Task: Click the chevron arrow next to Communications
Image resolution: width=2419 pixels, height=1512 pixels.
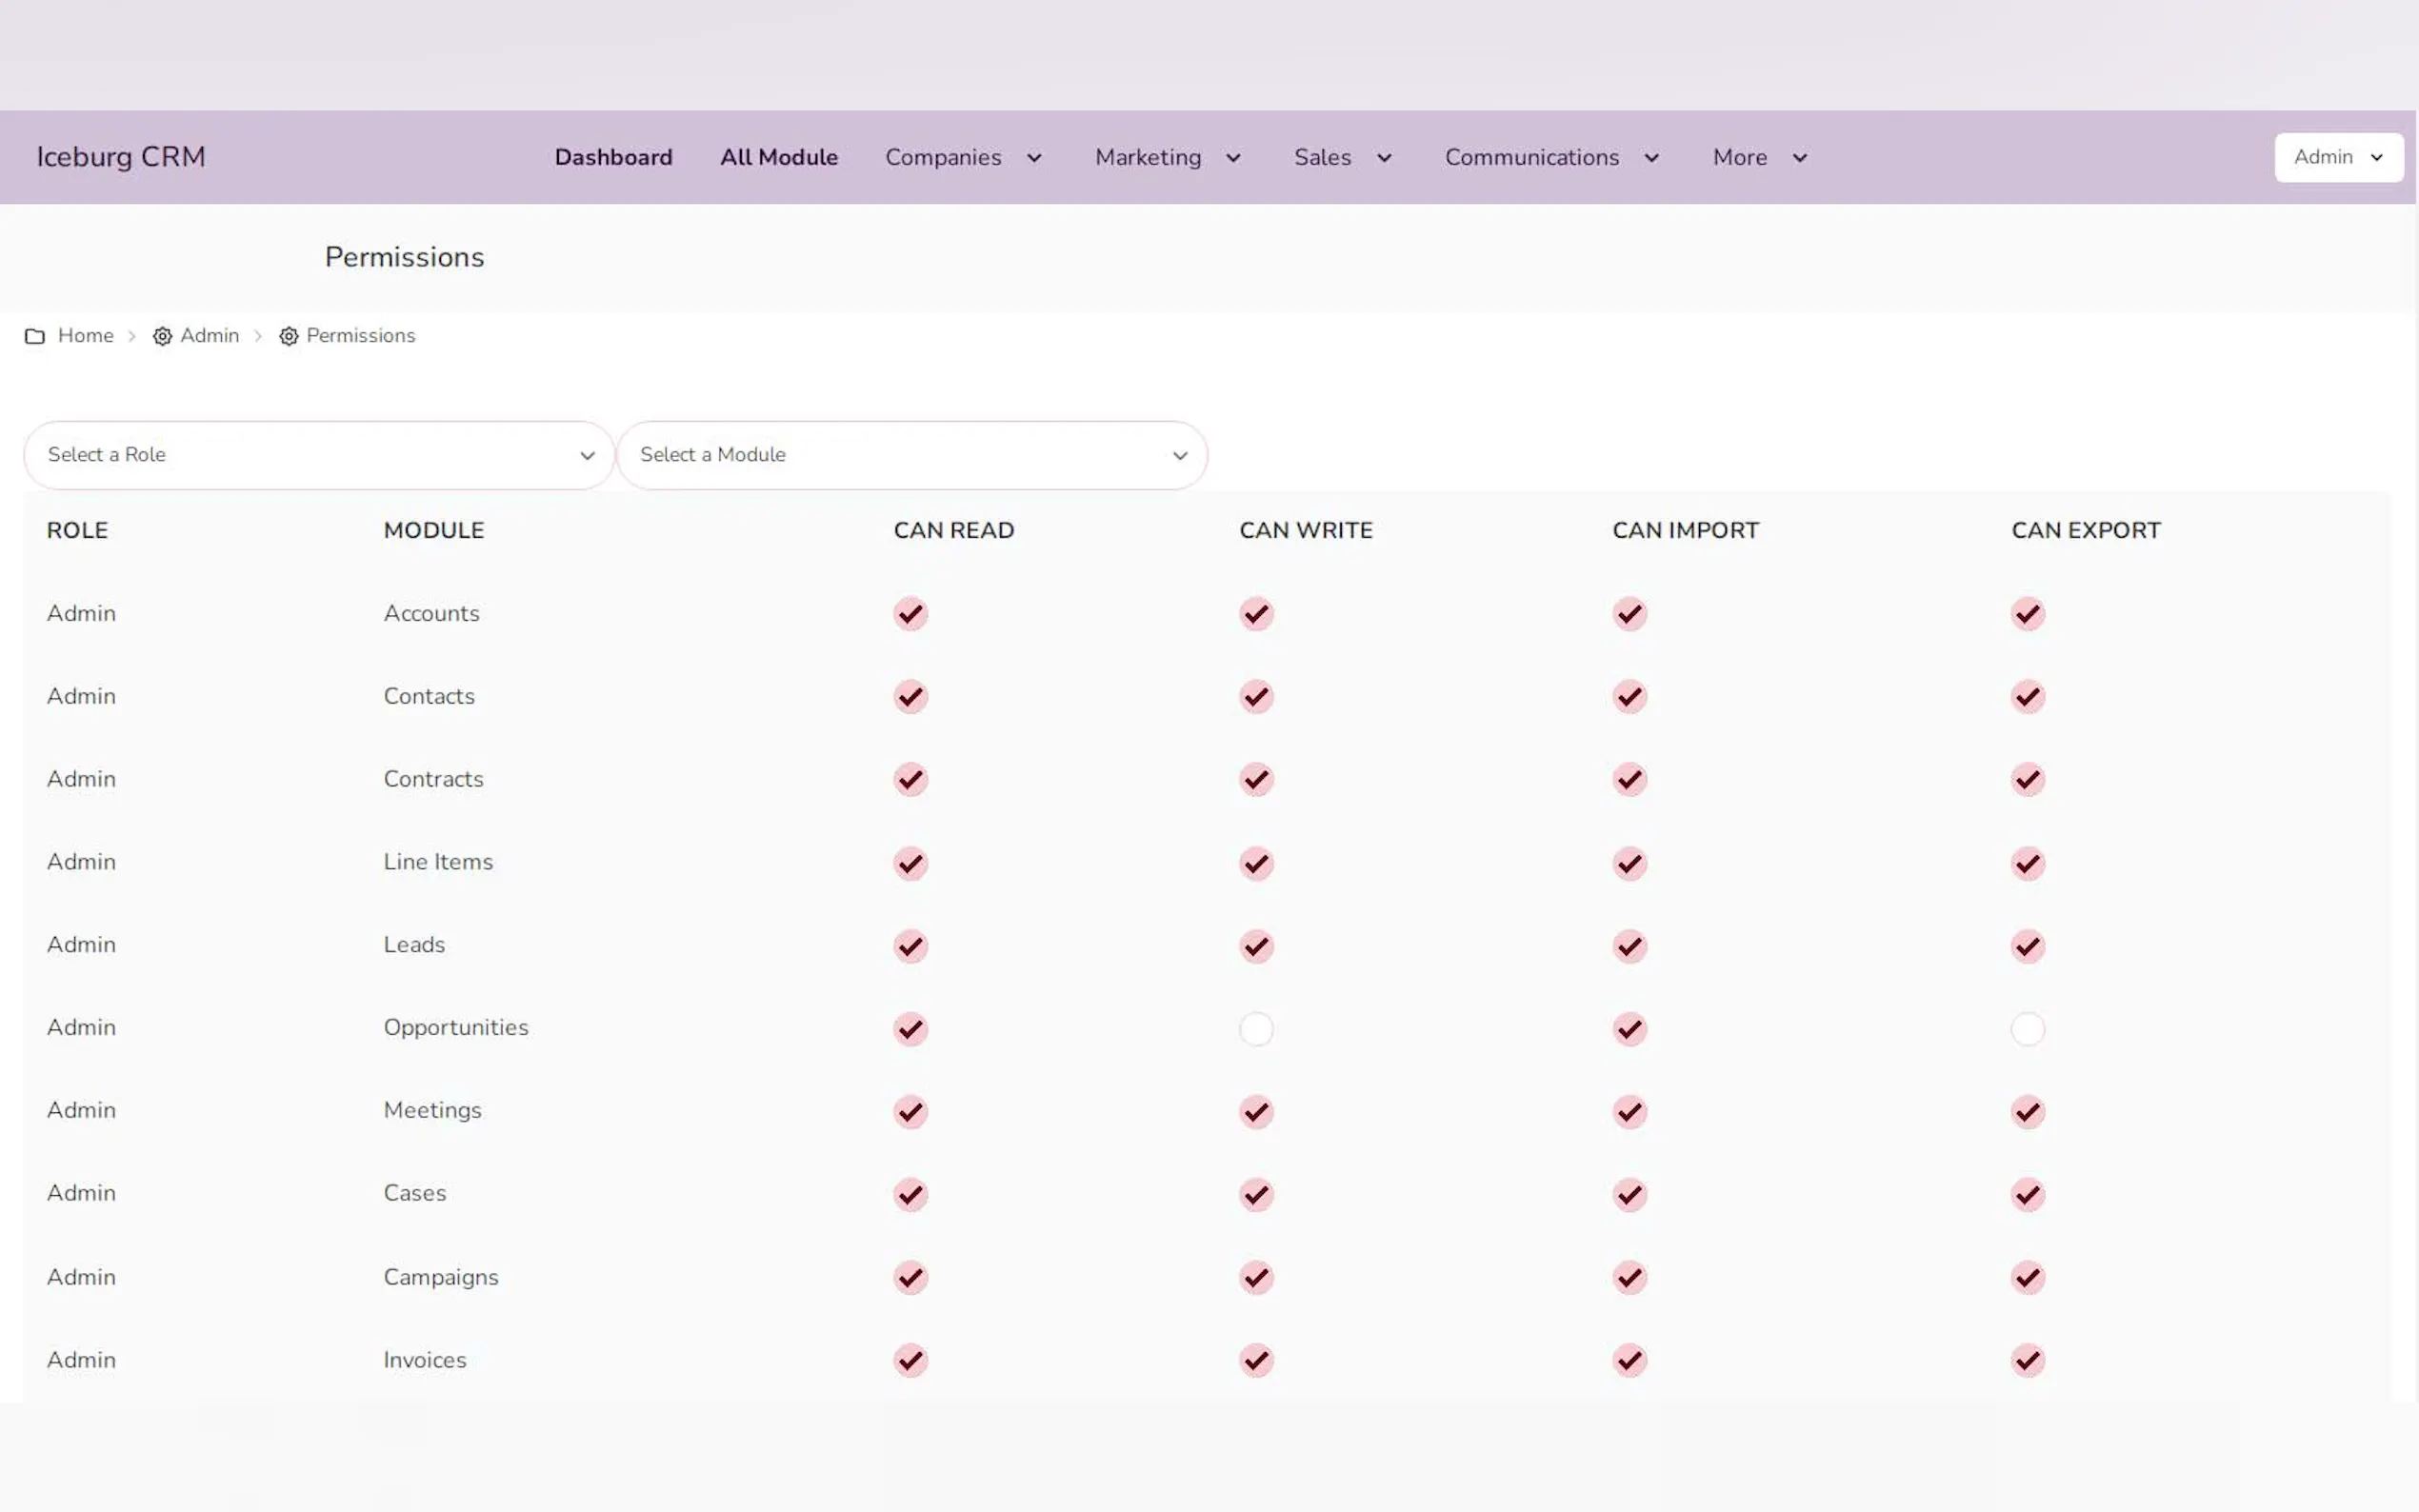Action: (x=1651, y=158)
